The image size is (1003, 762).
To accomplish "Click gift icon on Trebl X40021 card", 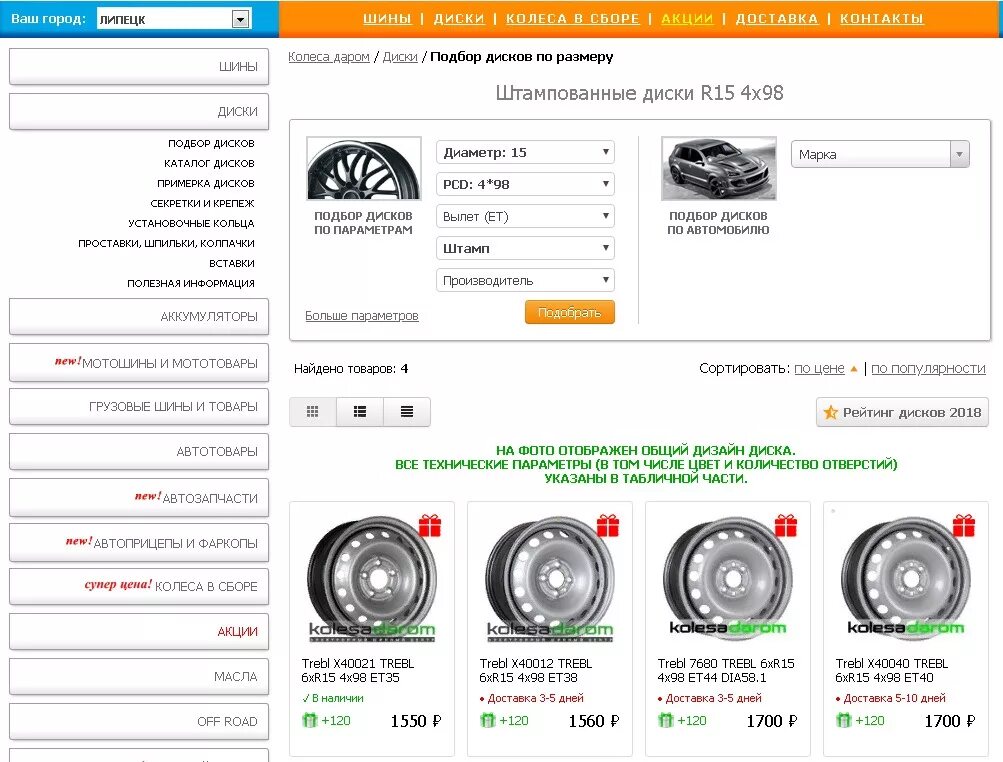I will [430, 525].
